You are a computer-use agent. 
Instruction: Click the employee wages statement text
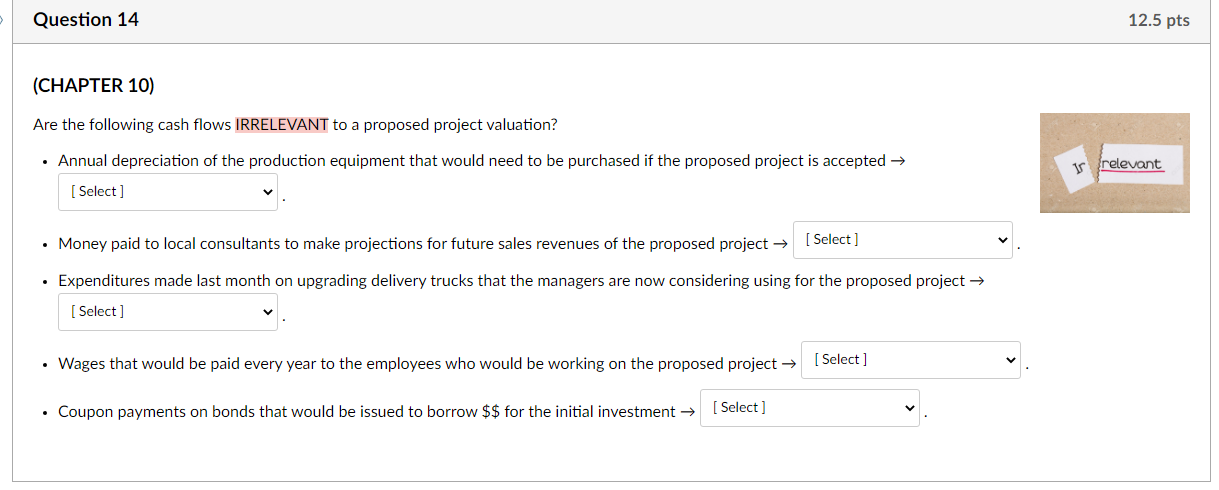point(417,364)
